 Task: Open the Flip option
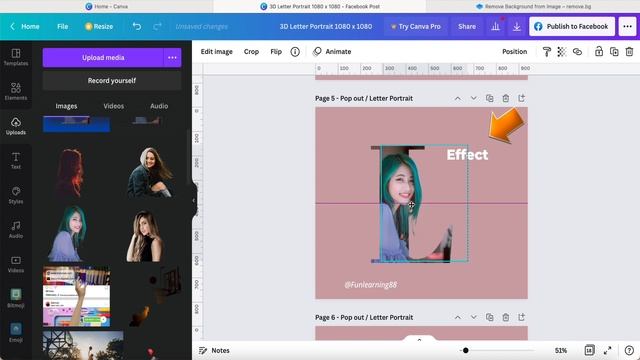[x=276, y=52]
